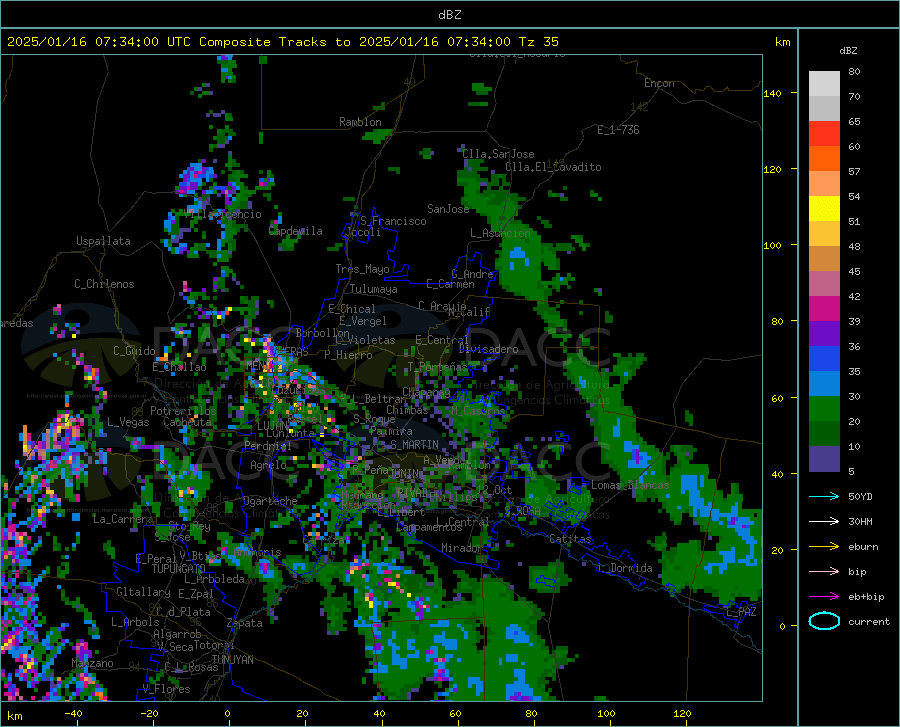Click the 'TUNUYAN' place label
Viewport: 900px width, 727px height.
(232, 660)
